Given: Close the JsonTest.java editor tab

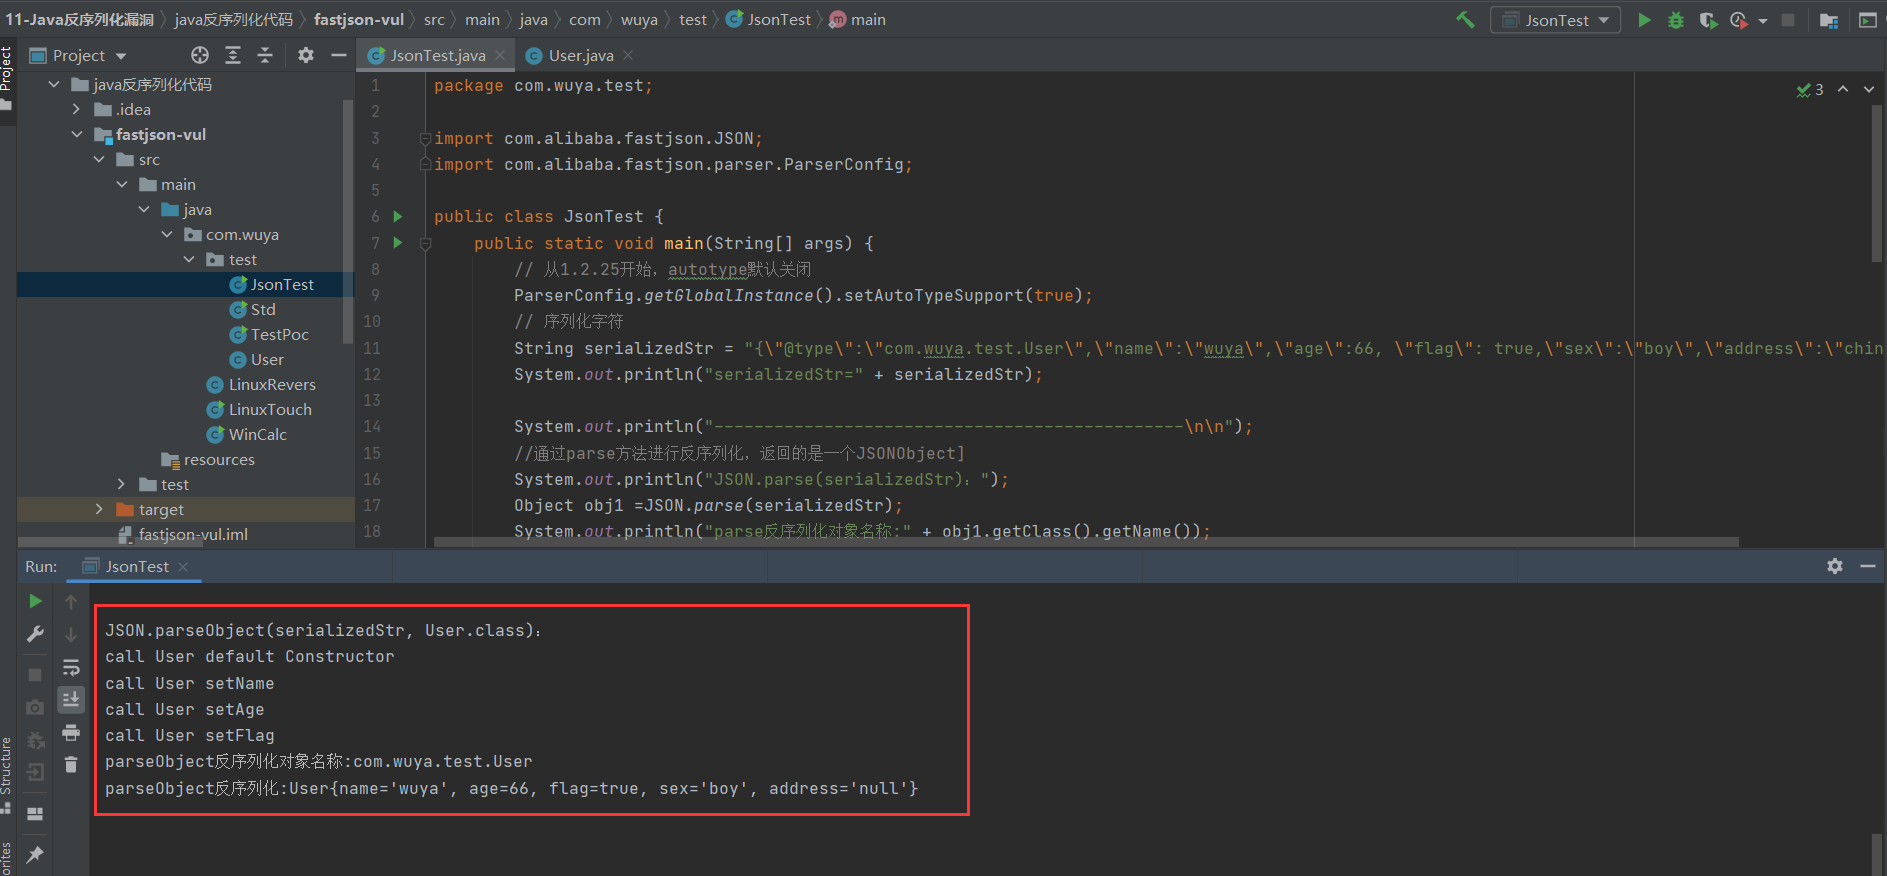Looking at the screenshot, I should pos(500,55).
